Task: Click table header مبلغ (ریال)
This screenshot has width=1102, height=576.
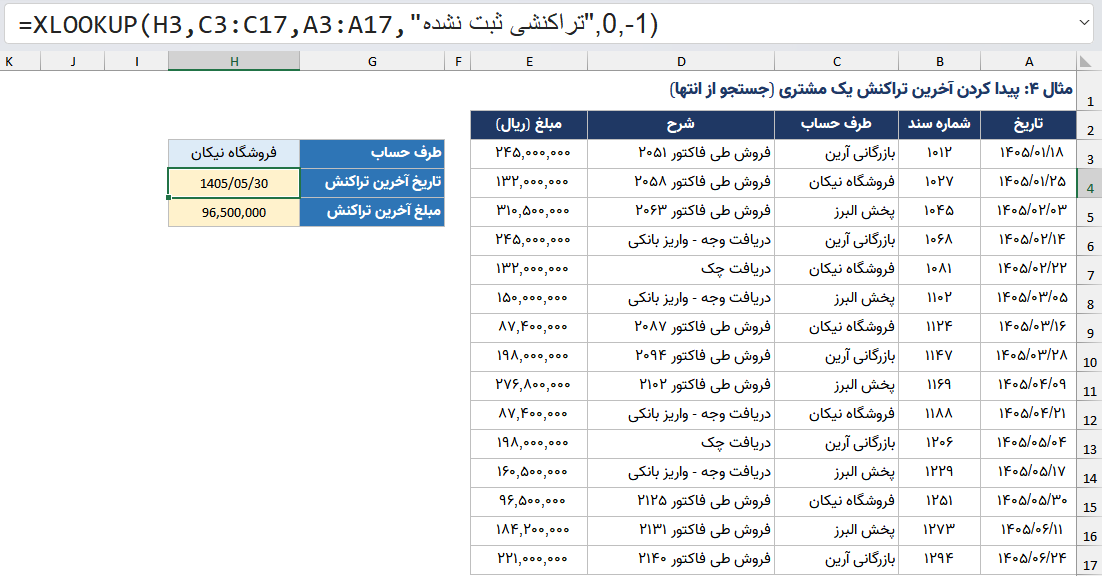Action: (x=529, y=124)
